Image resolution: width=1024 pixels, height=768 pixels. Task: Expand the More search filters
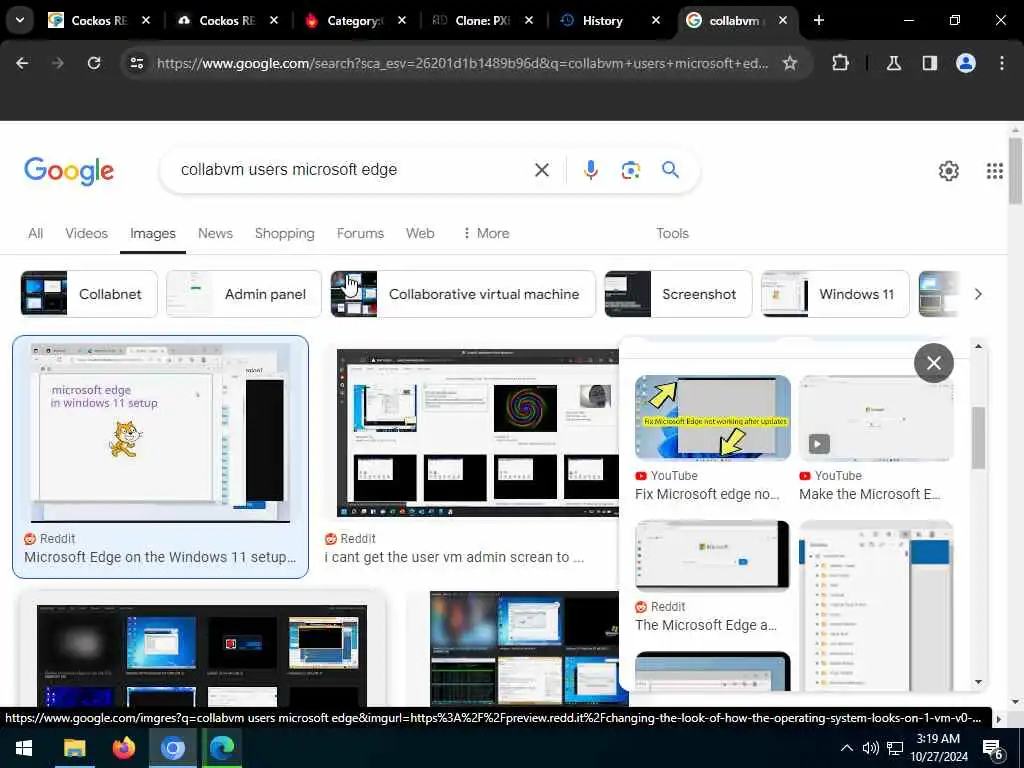coord(486,233)
